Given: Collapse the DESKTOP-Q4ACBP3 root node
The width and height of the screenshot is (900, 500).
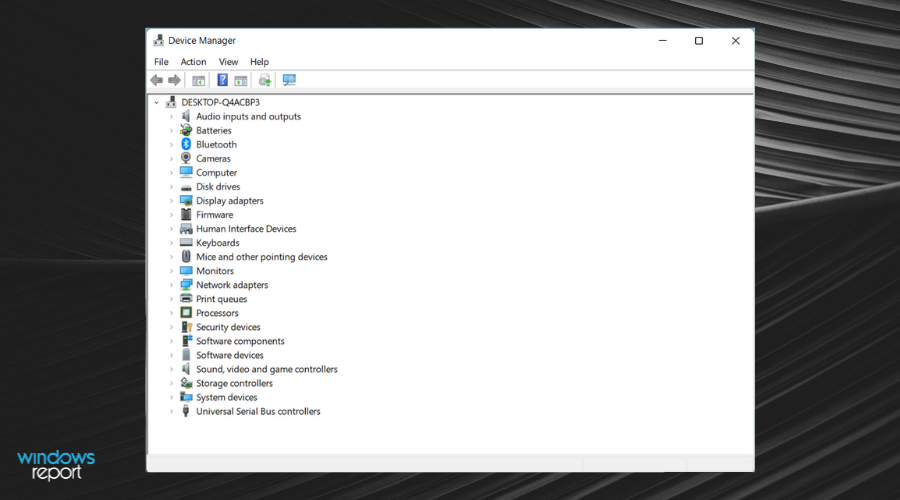Looking at the screenshot, I should pos(156,102).
